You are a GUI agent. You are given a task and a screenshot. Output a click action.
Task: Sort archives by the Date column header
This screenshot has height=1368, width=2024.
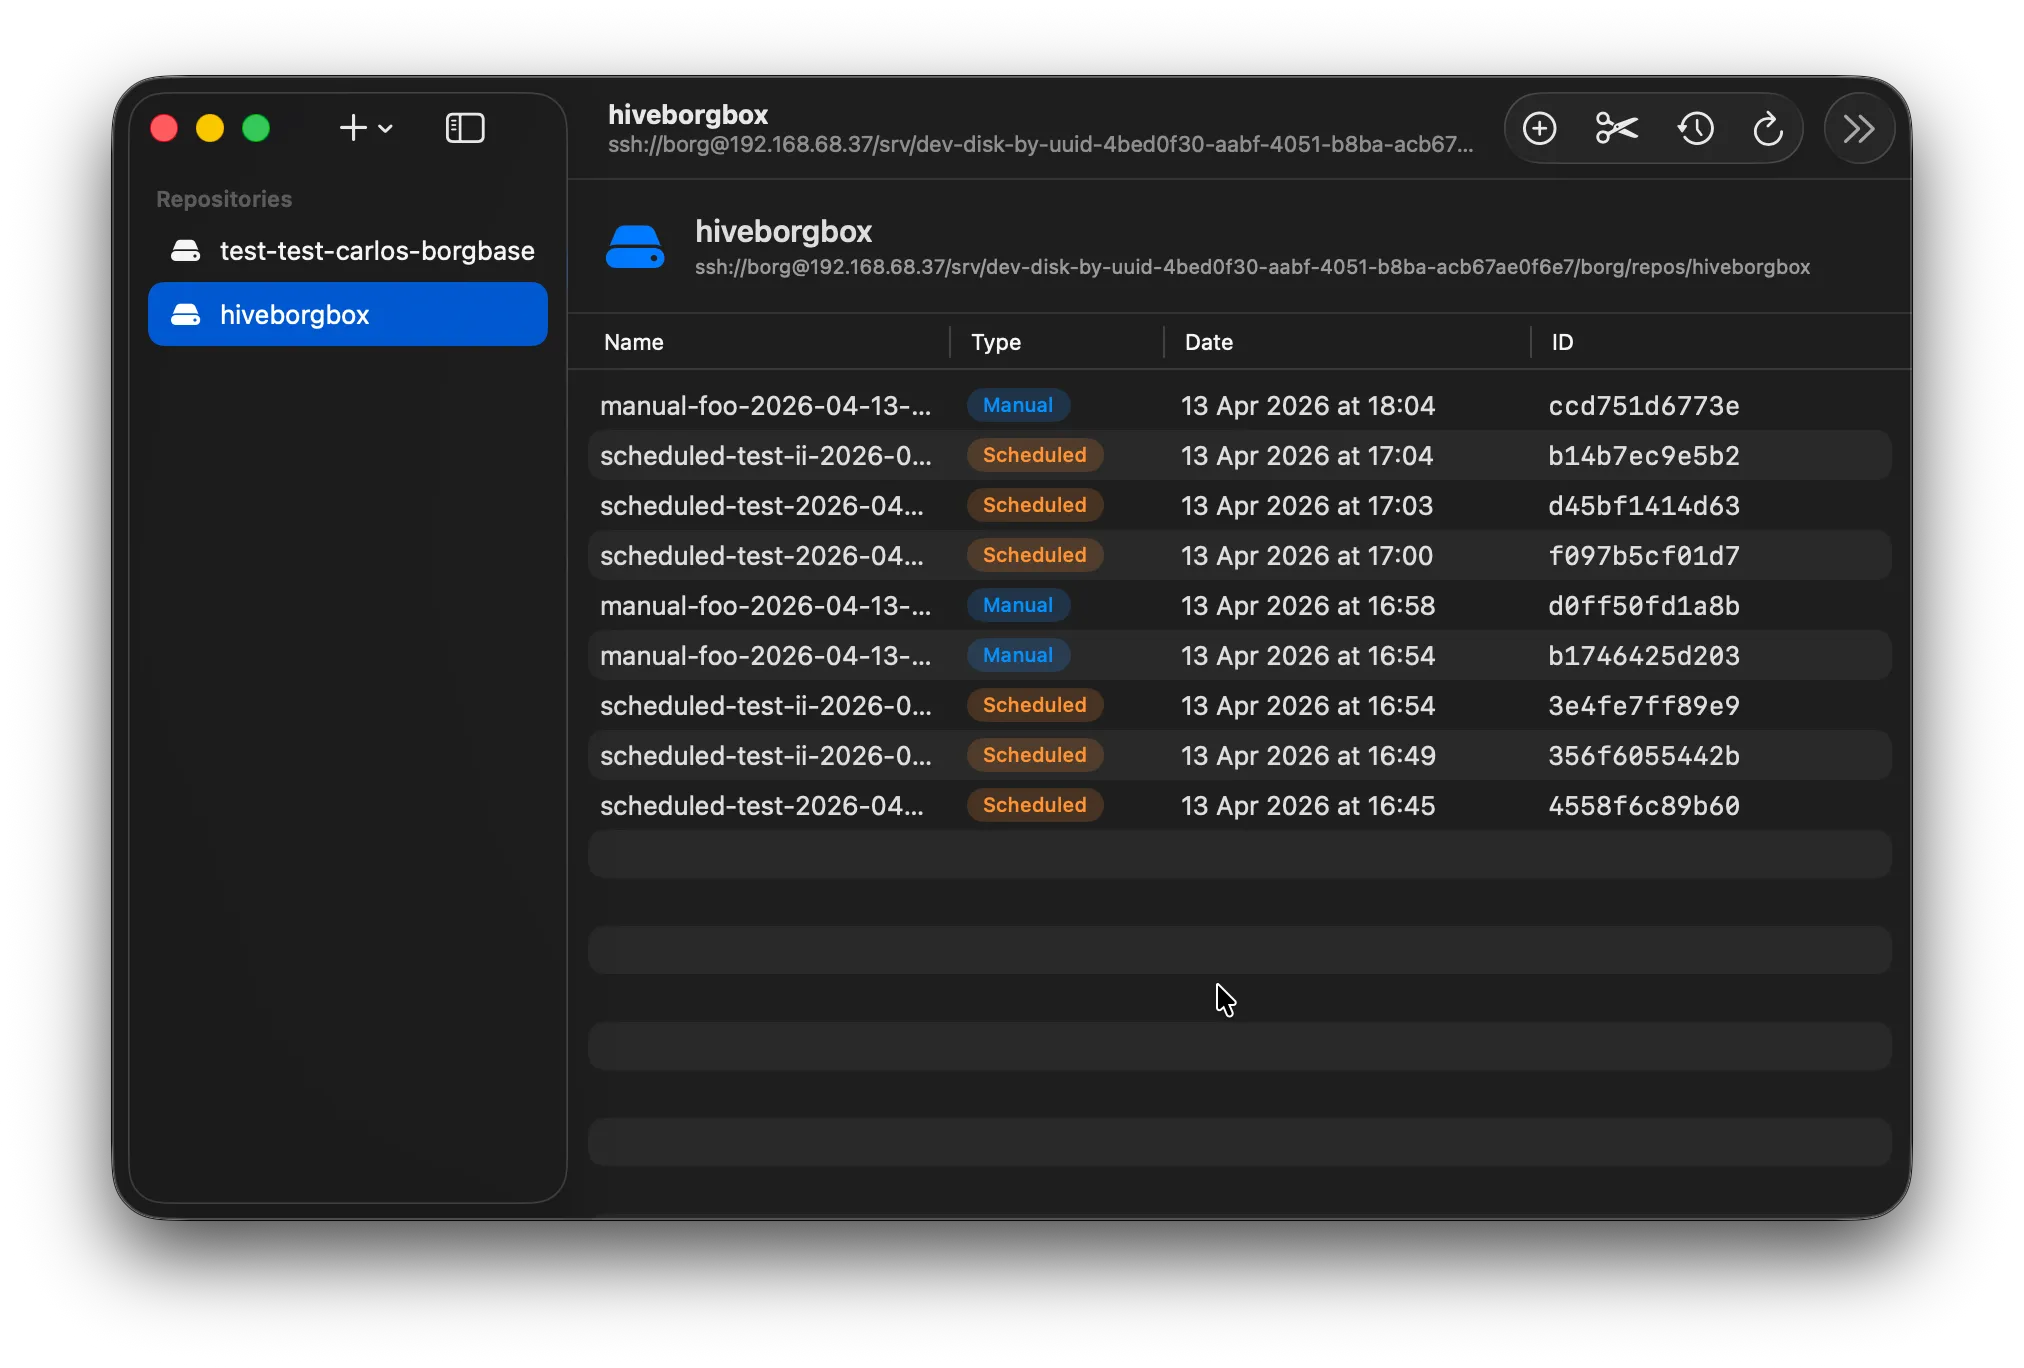coord(1208,342)
